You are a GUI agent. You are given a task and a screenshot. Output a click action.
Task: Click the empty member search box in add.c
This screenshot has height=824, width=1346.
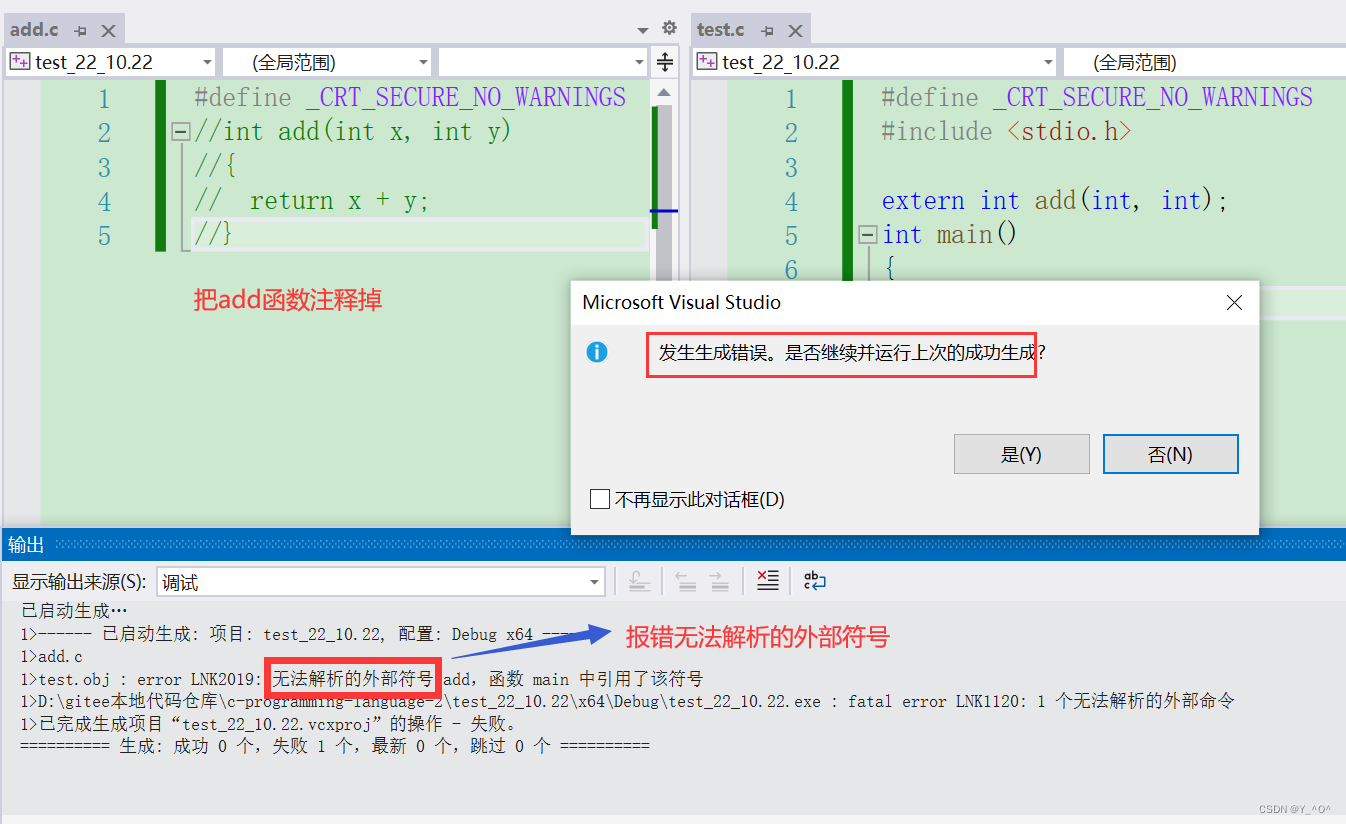coord(540,61)
